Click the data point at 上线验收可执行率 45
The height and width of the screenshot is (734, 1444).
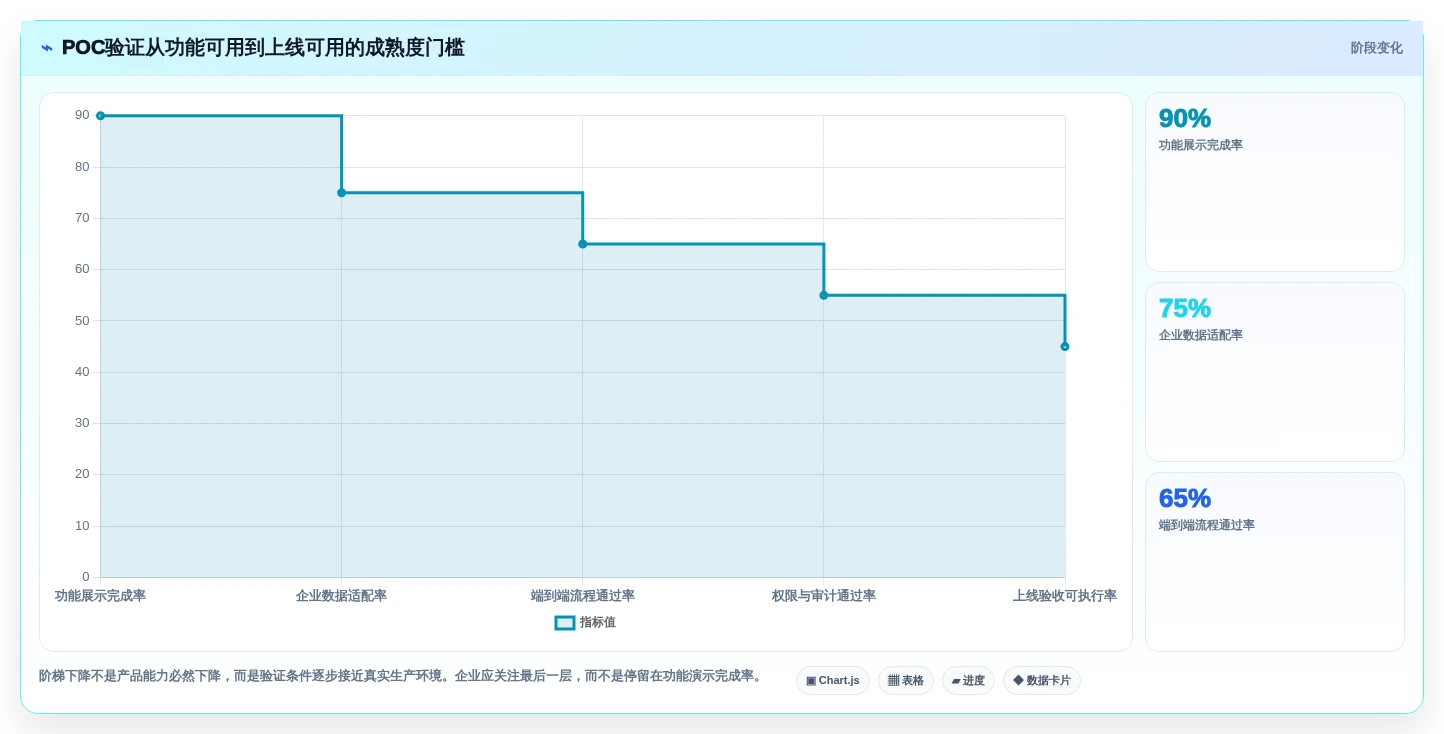click(x=1065, y=347)
